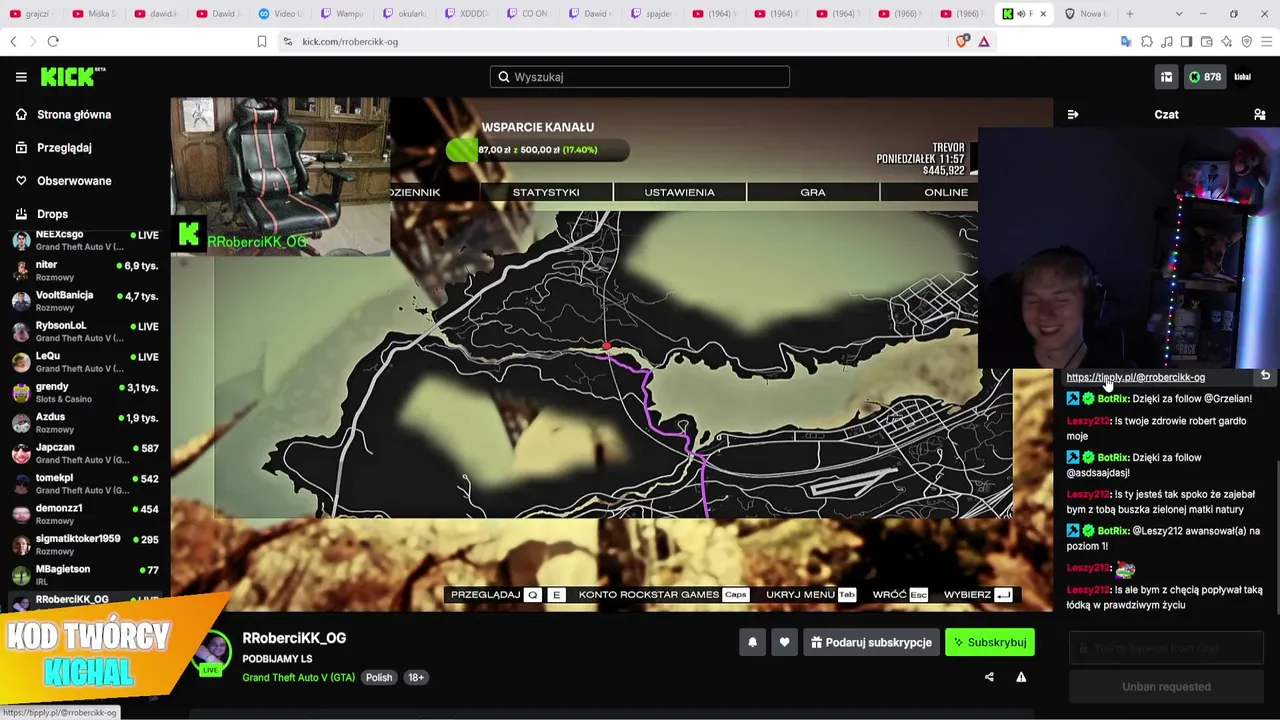1280x720 pixels.
Task: Click the 18+ tag under stream title
Action: pos(416,677)
